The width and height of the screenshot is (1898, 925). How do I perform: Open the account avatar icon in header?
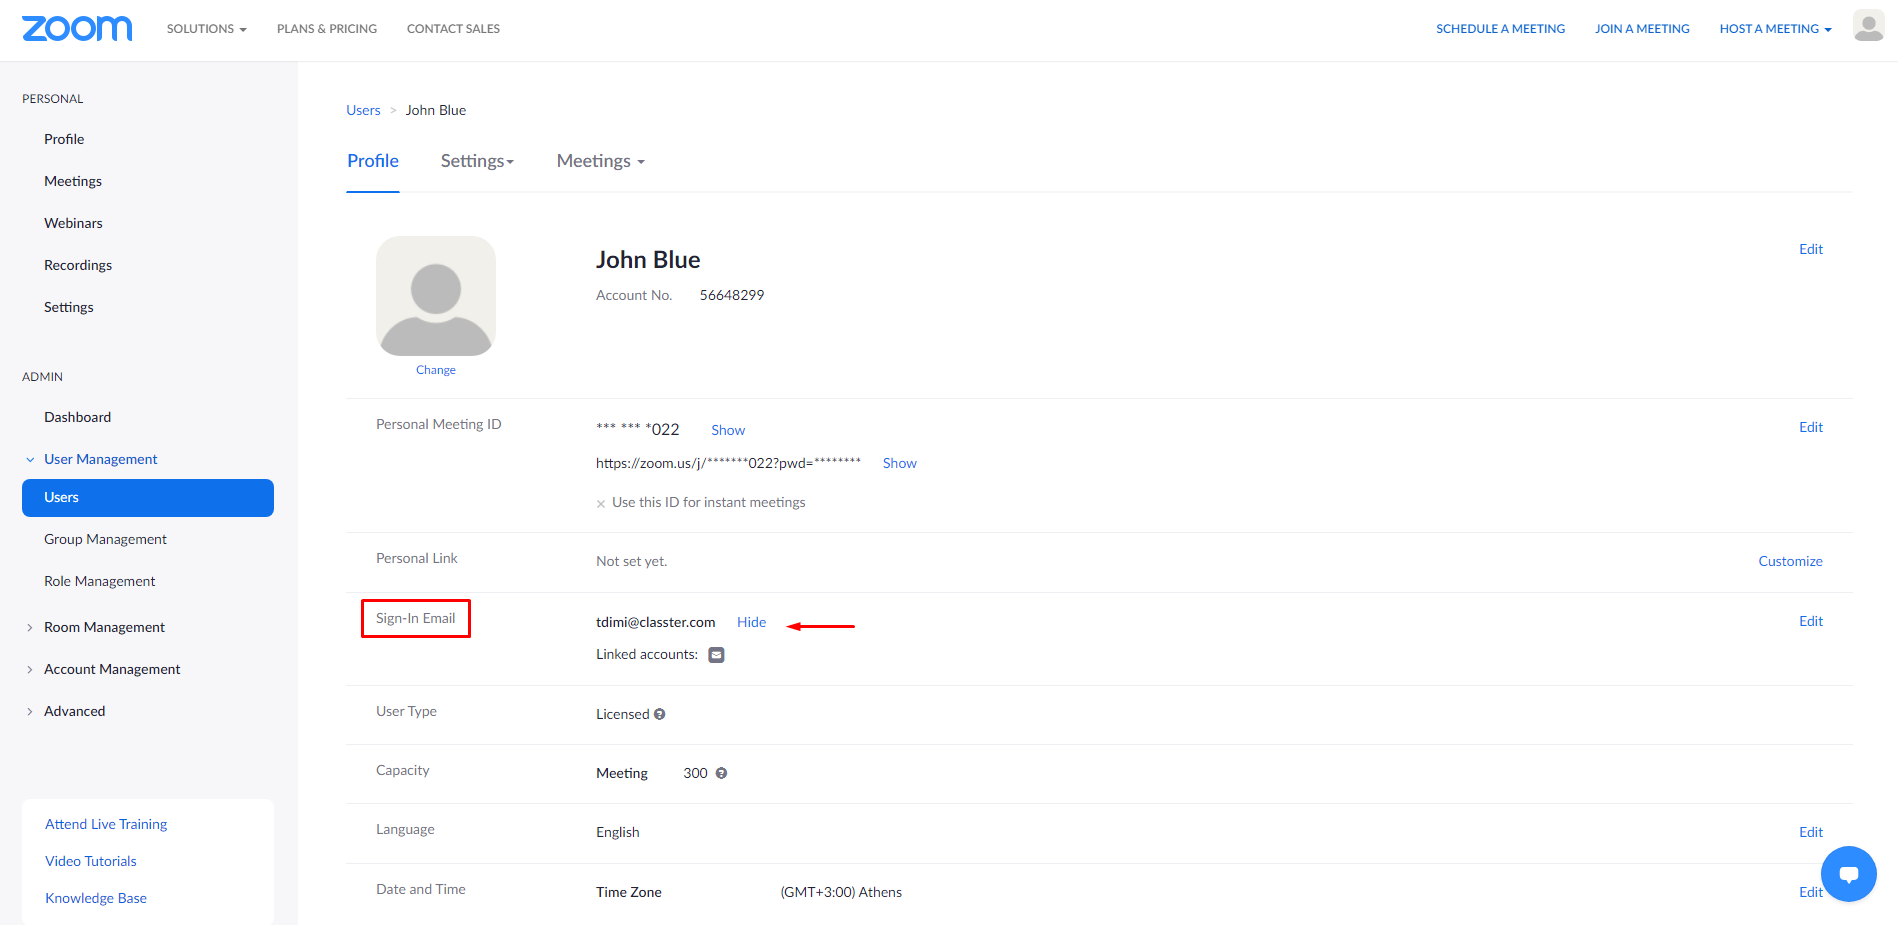1868,27
